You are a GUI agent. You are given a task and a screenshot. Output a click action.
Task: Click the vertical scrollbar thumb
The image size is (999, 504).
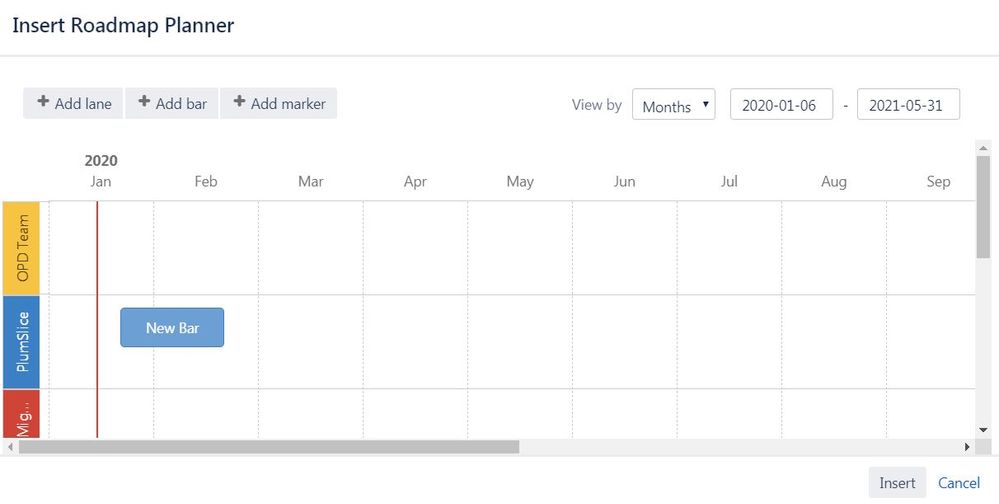tap(983, 206)
